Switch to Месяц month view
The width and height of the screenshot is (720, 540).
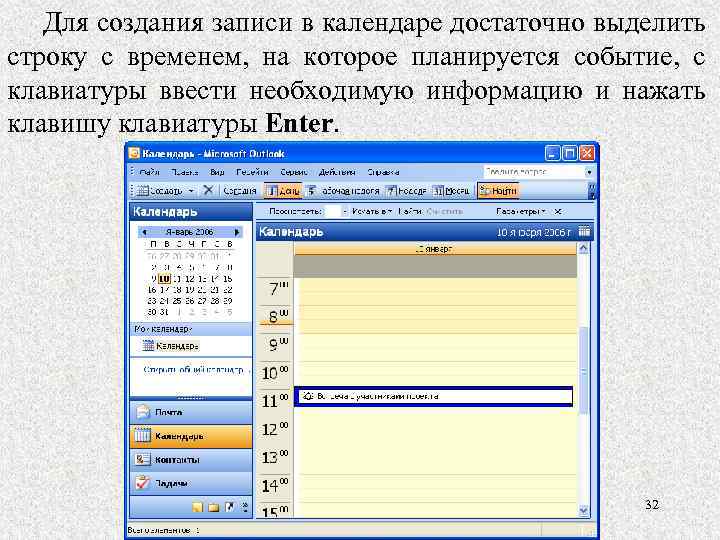click(452, 191)
